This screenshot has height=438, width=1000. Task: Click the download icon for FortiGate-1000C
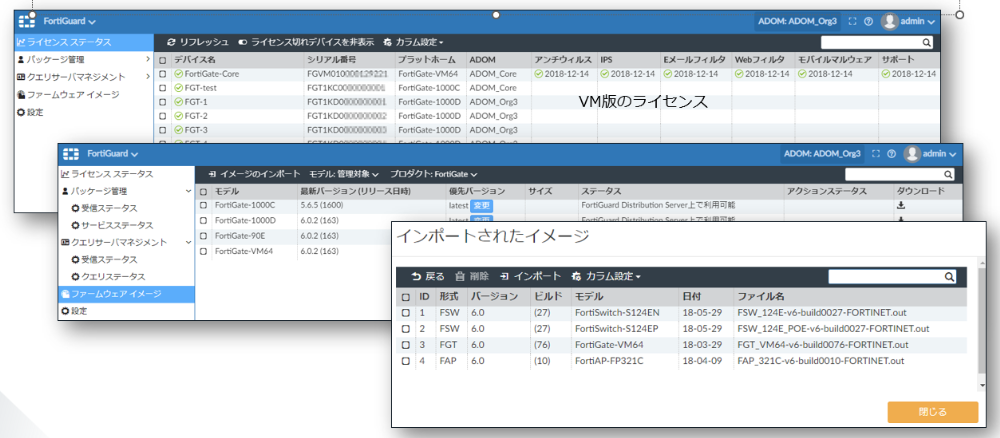point(901,205)
